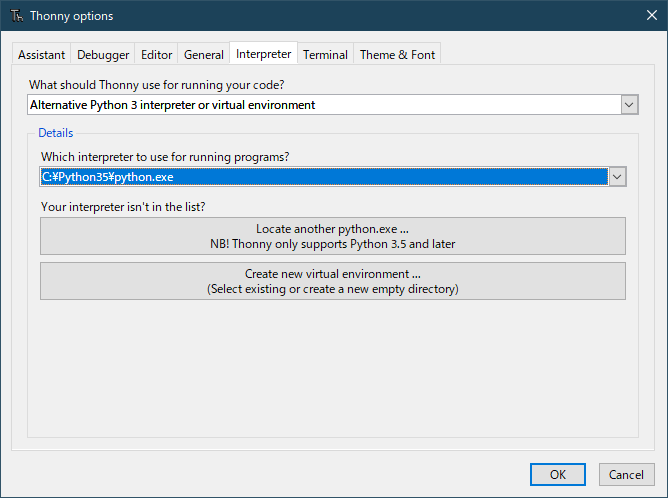
Task: Go to the Editor tab
Action: click(x=156, y=55)
